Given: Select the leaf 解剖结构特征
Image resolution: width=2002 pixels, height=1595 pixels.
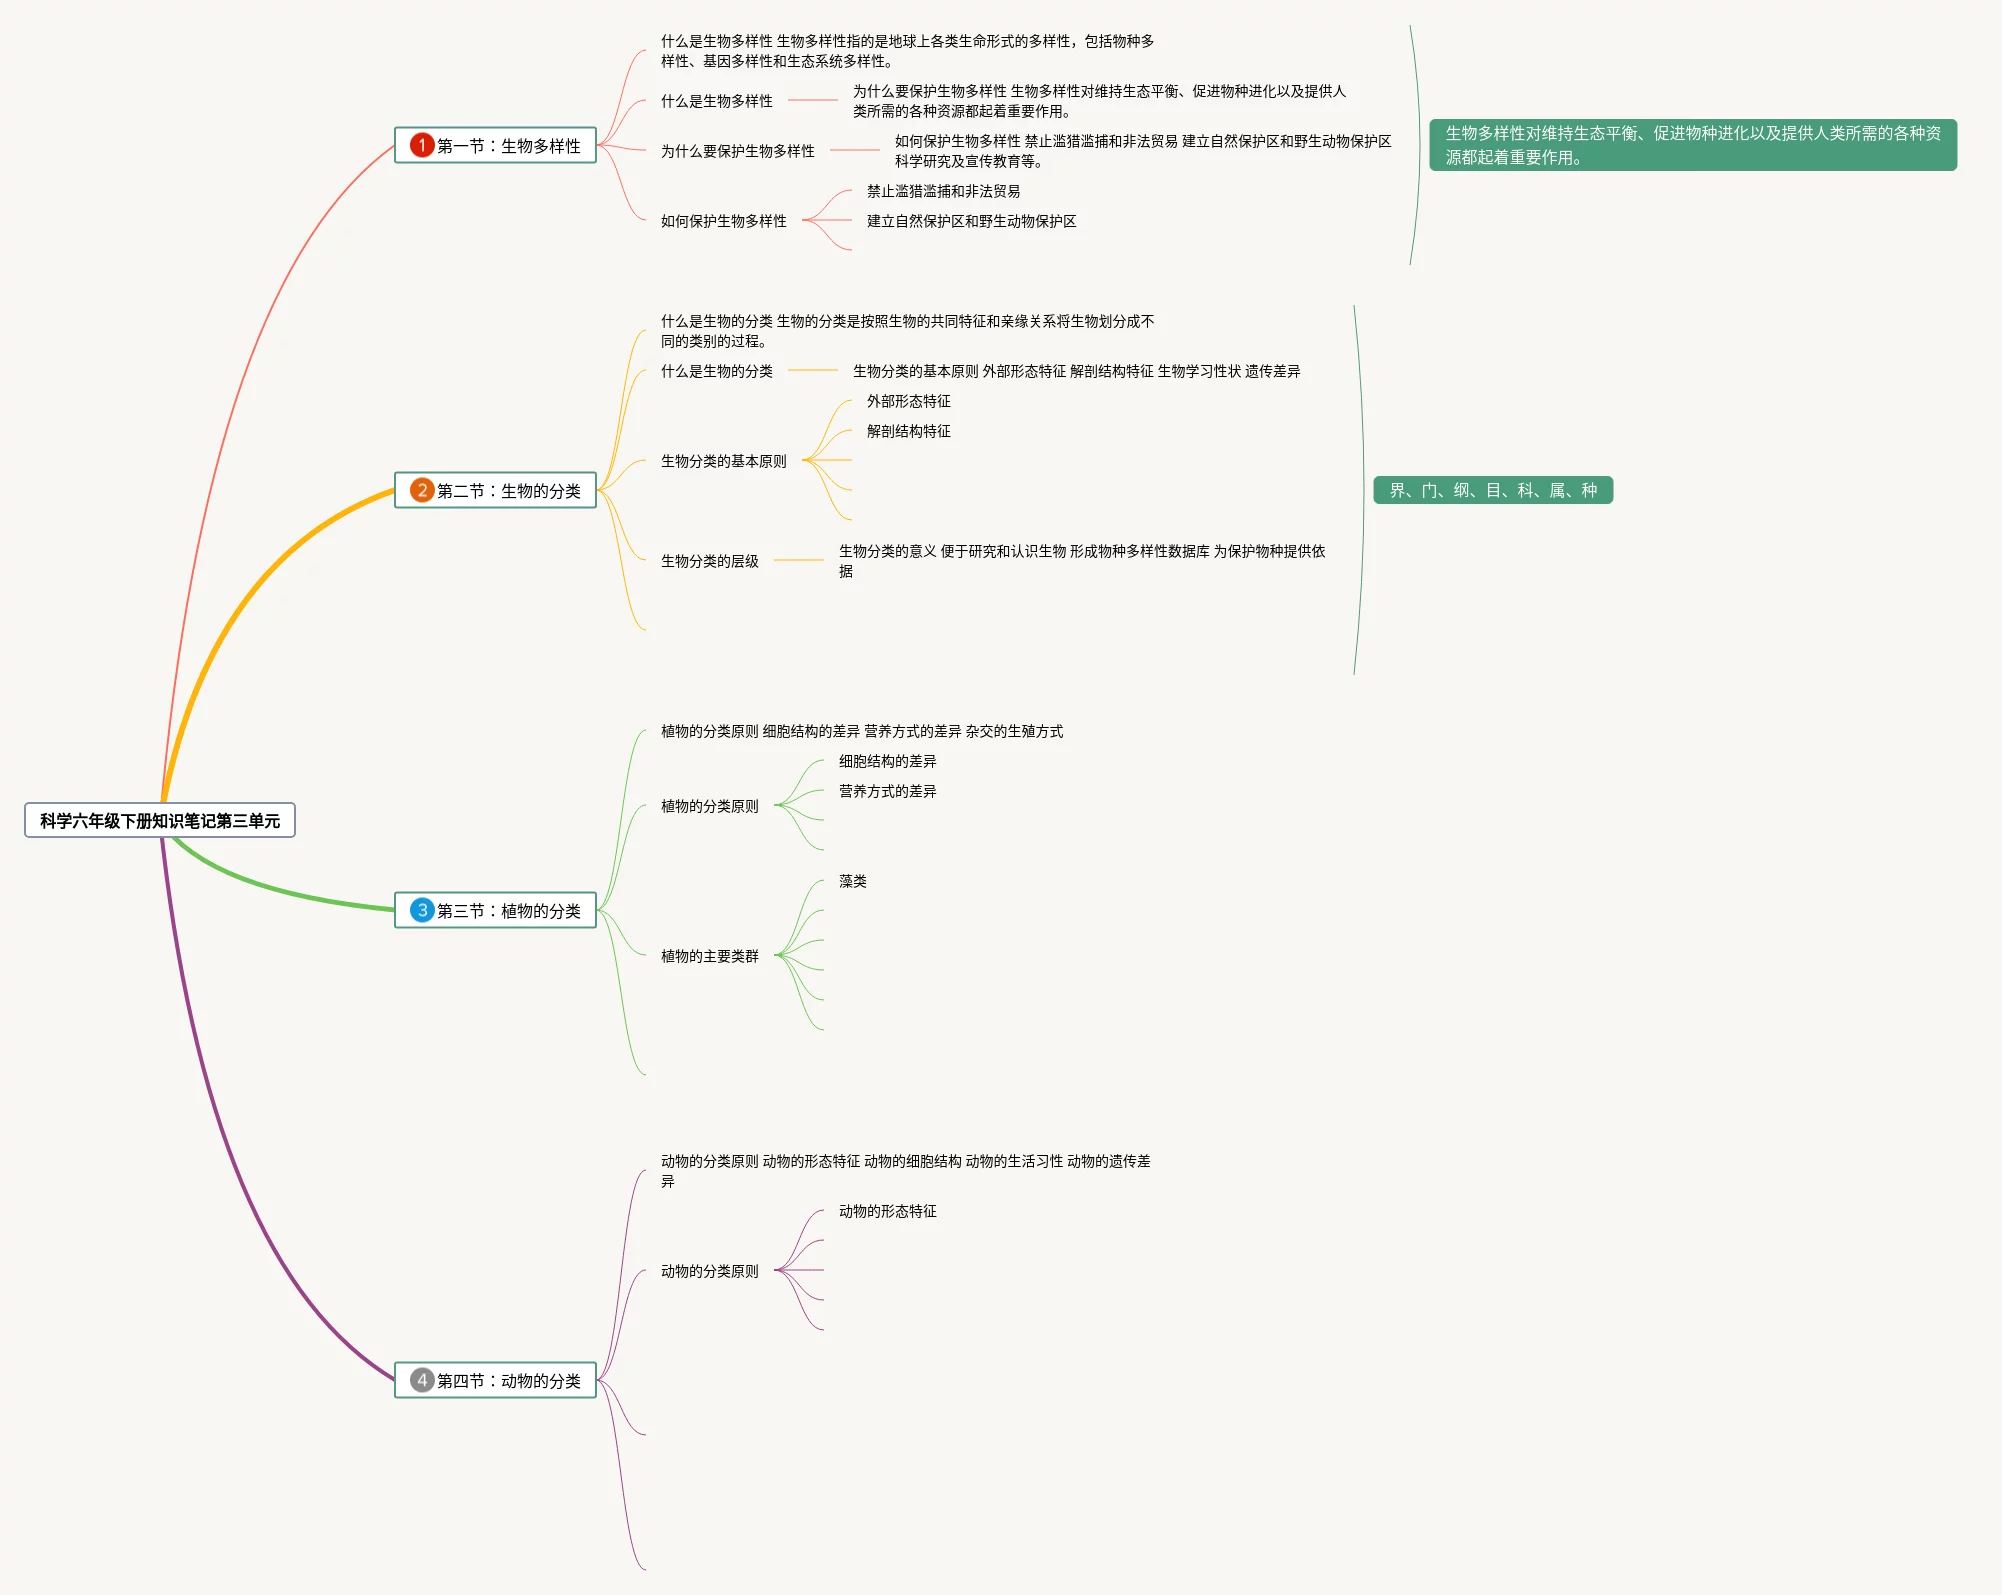Looking at the screenshot, I should click(x=908, y=431).
